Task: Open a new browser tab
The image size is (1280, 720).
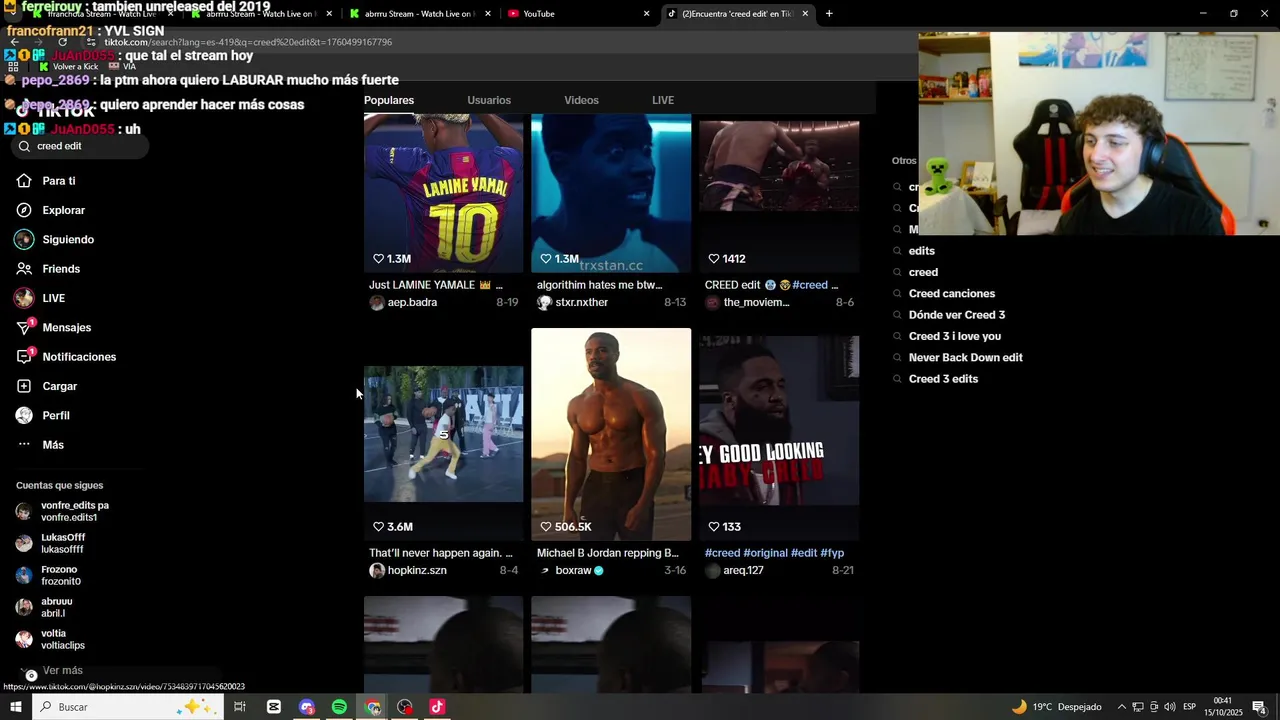Action: (x=829, y=14)
